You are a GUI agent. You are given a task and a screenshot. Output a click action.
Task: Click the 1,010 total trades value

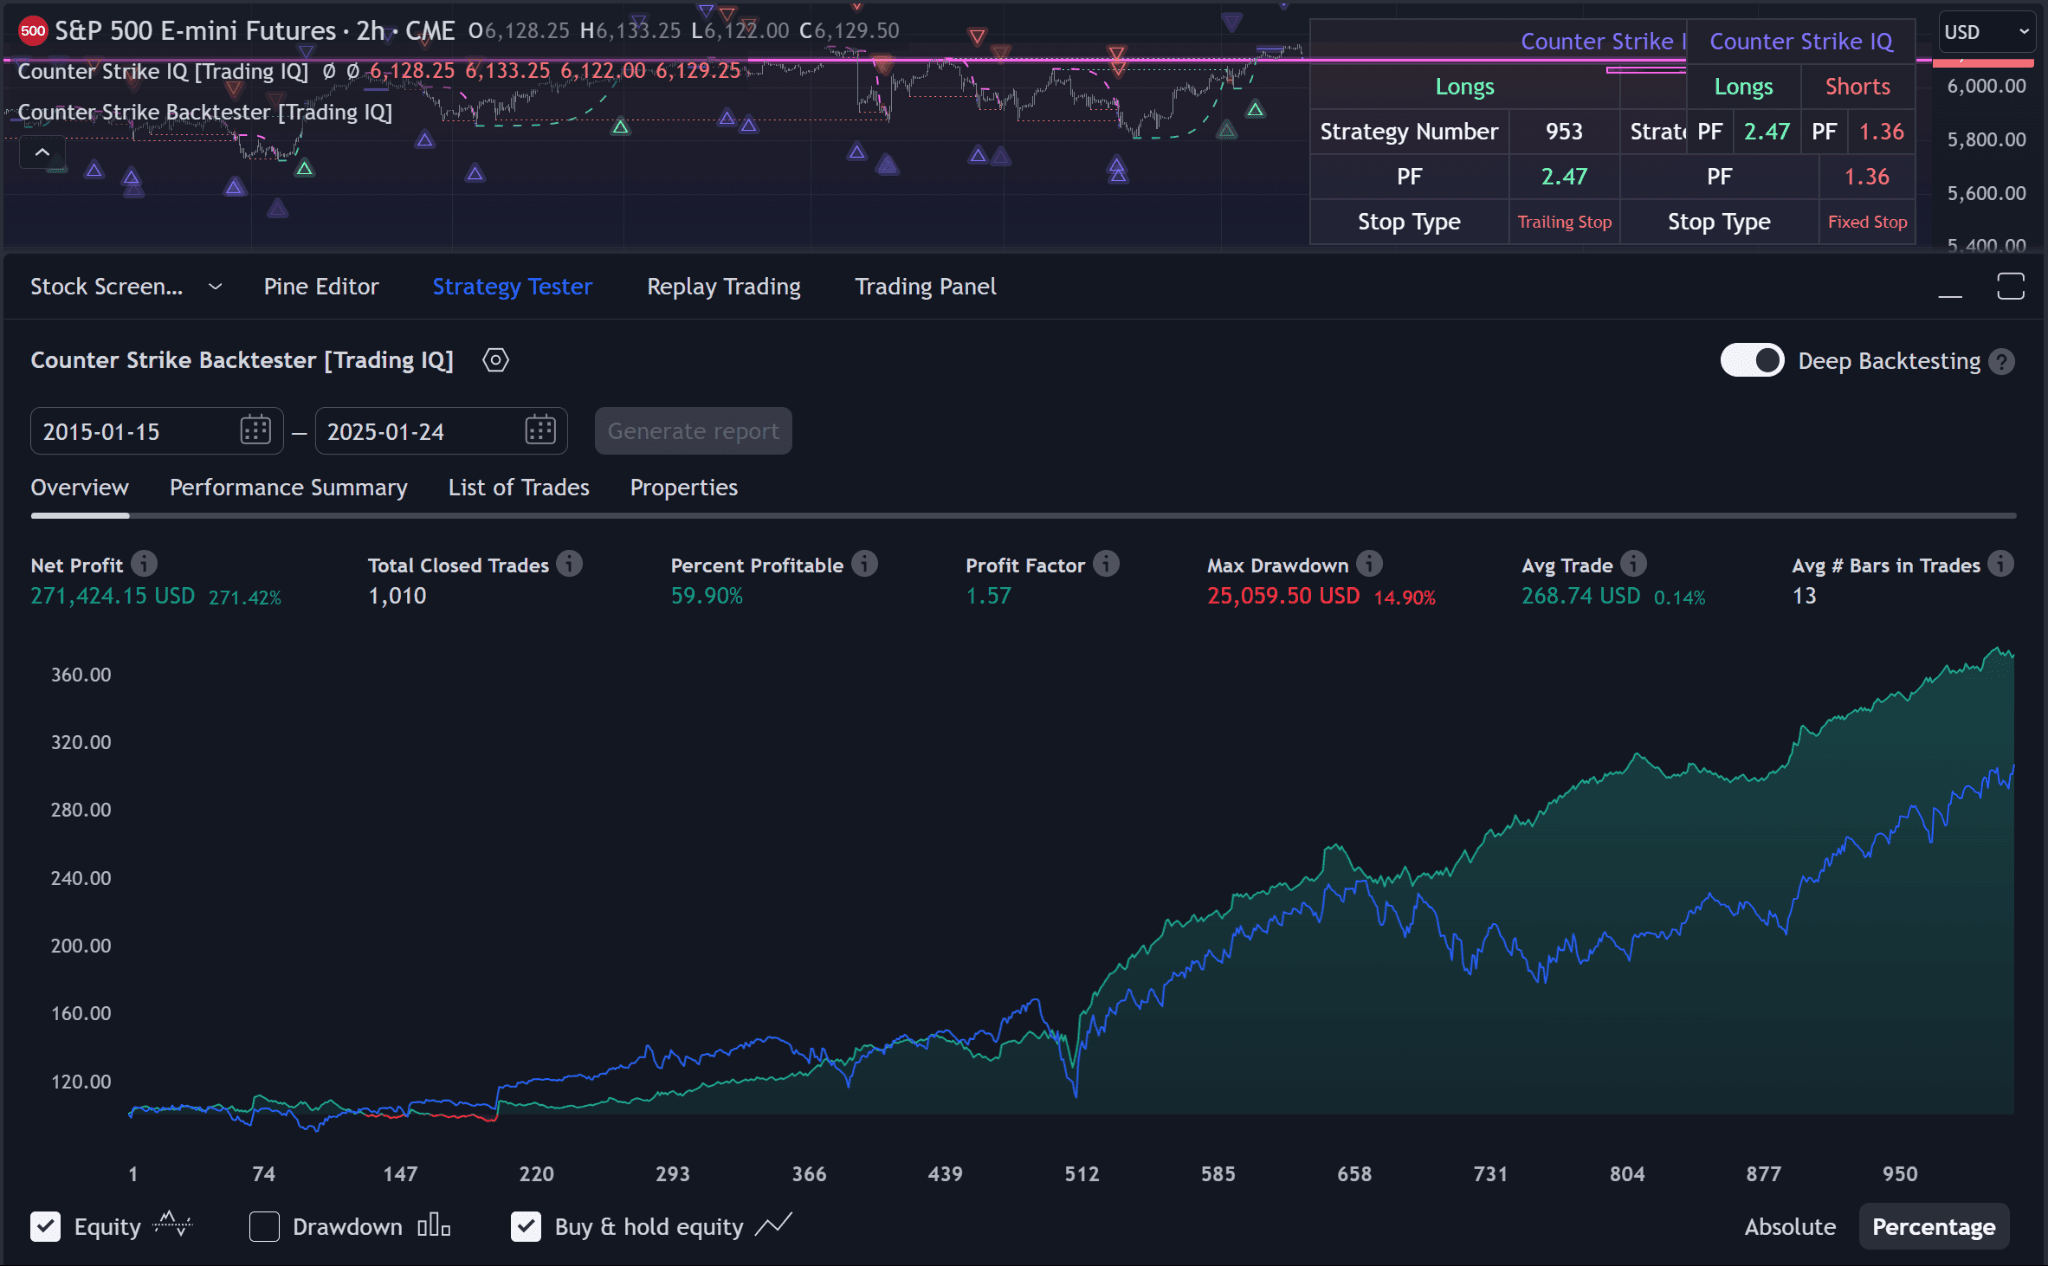pyautogui.click(x=397, y=596)
